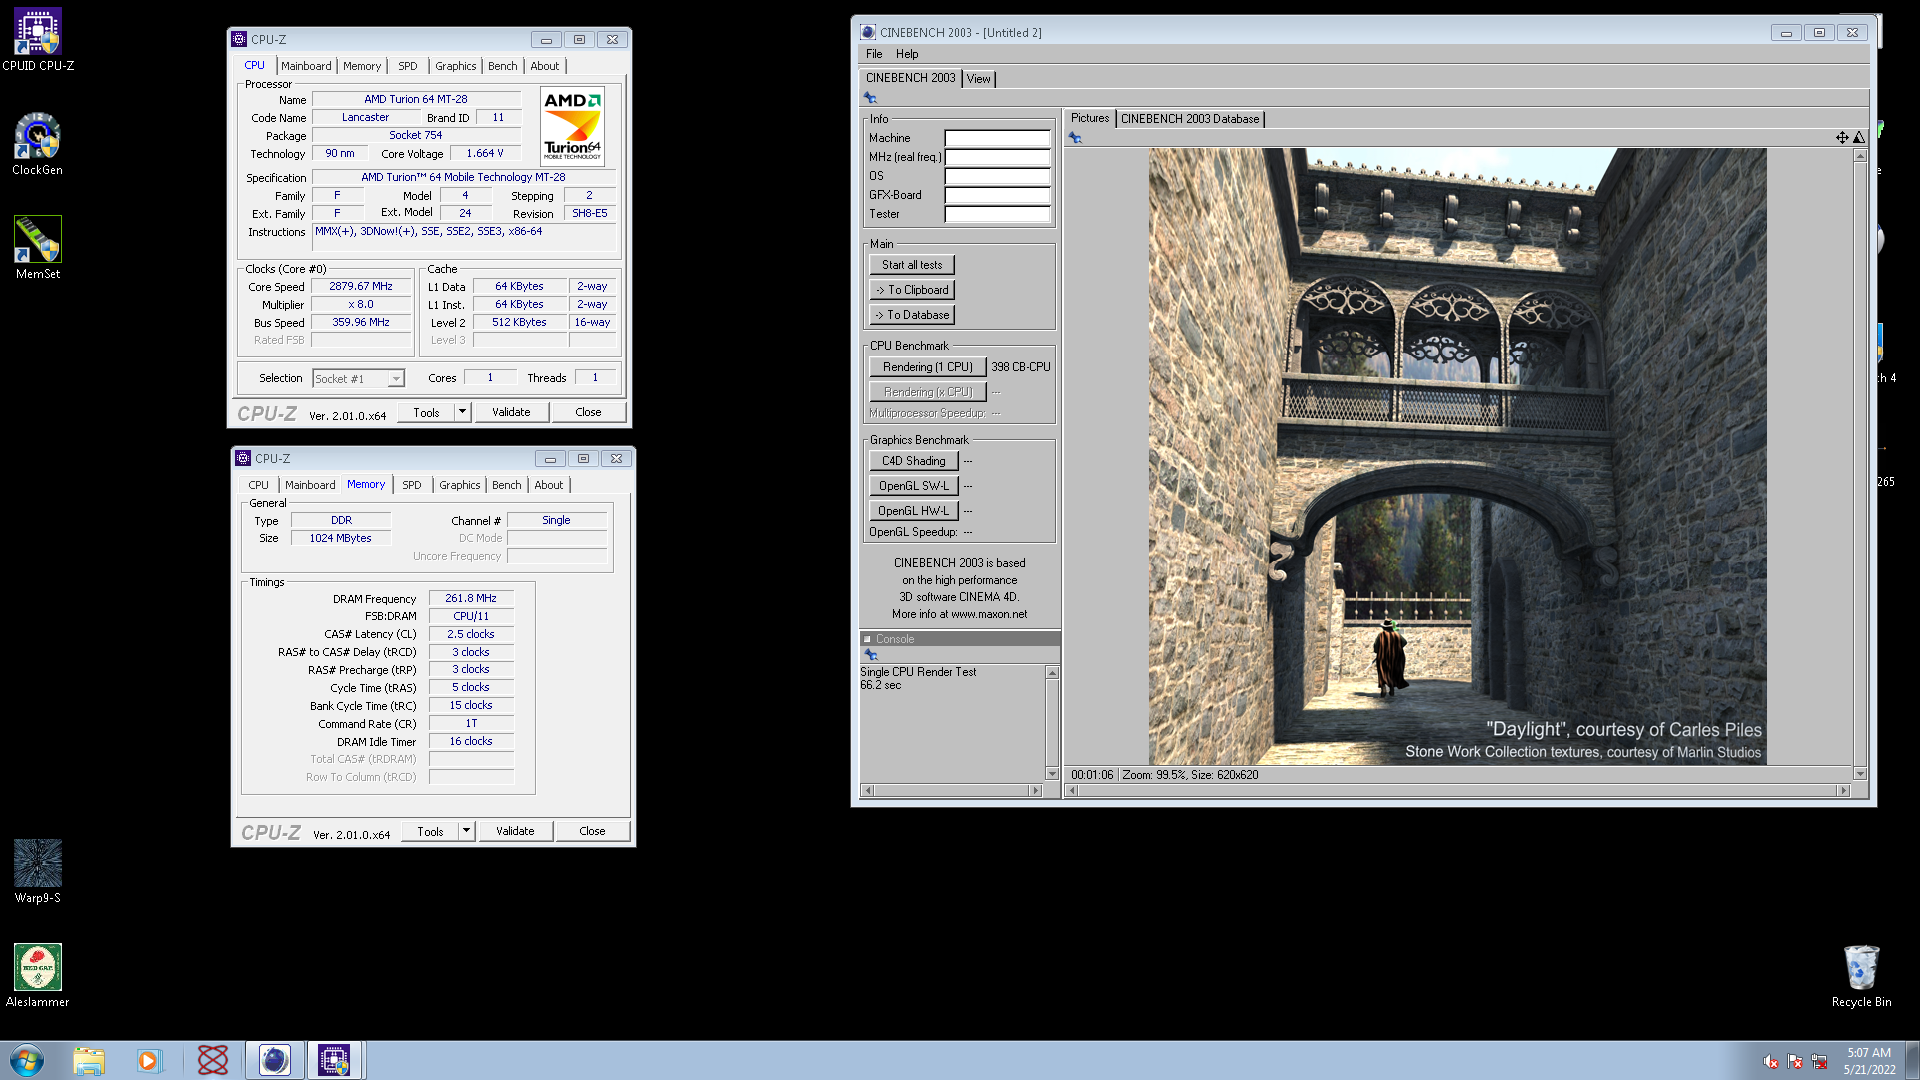Switch to the CPU-Z taskbar button
Viewport: 1920px width, 1080px height.
(x=334, y=1060)
